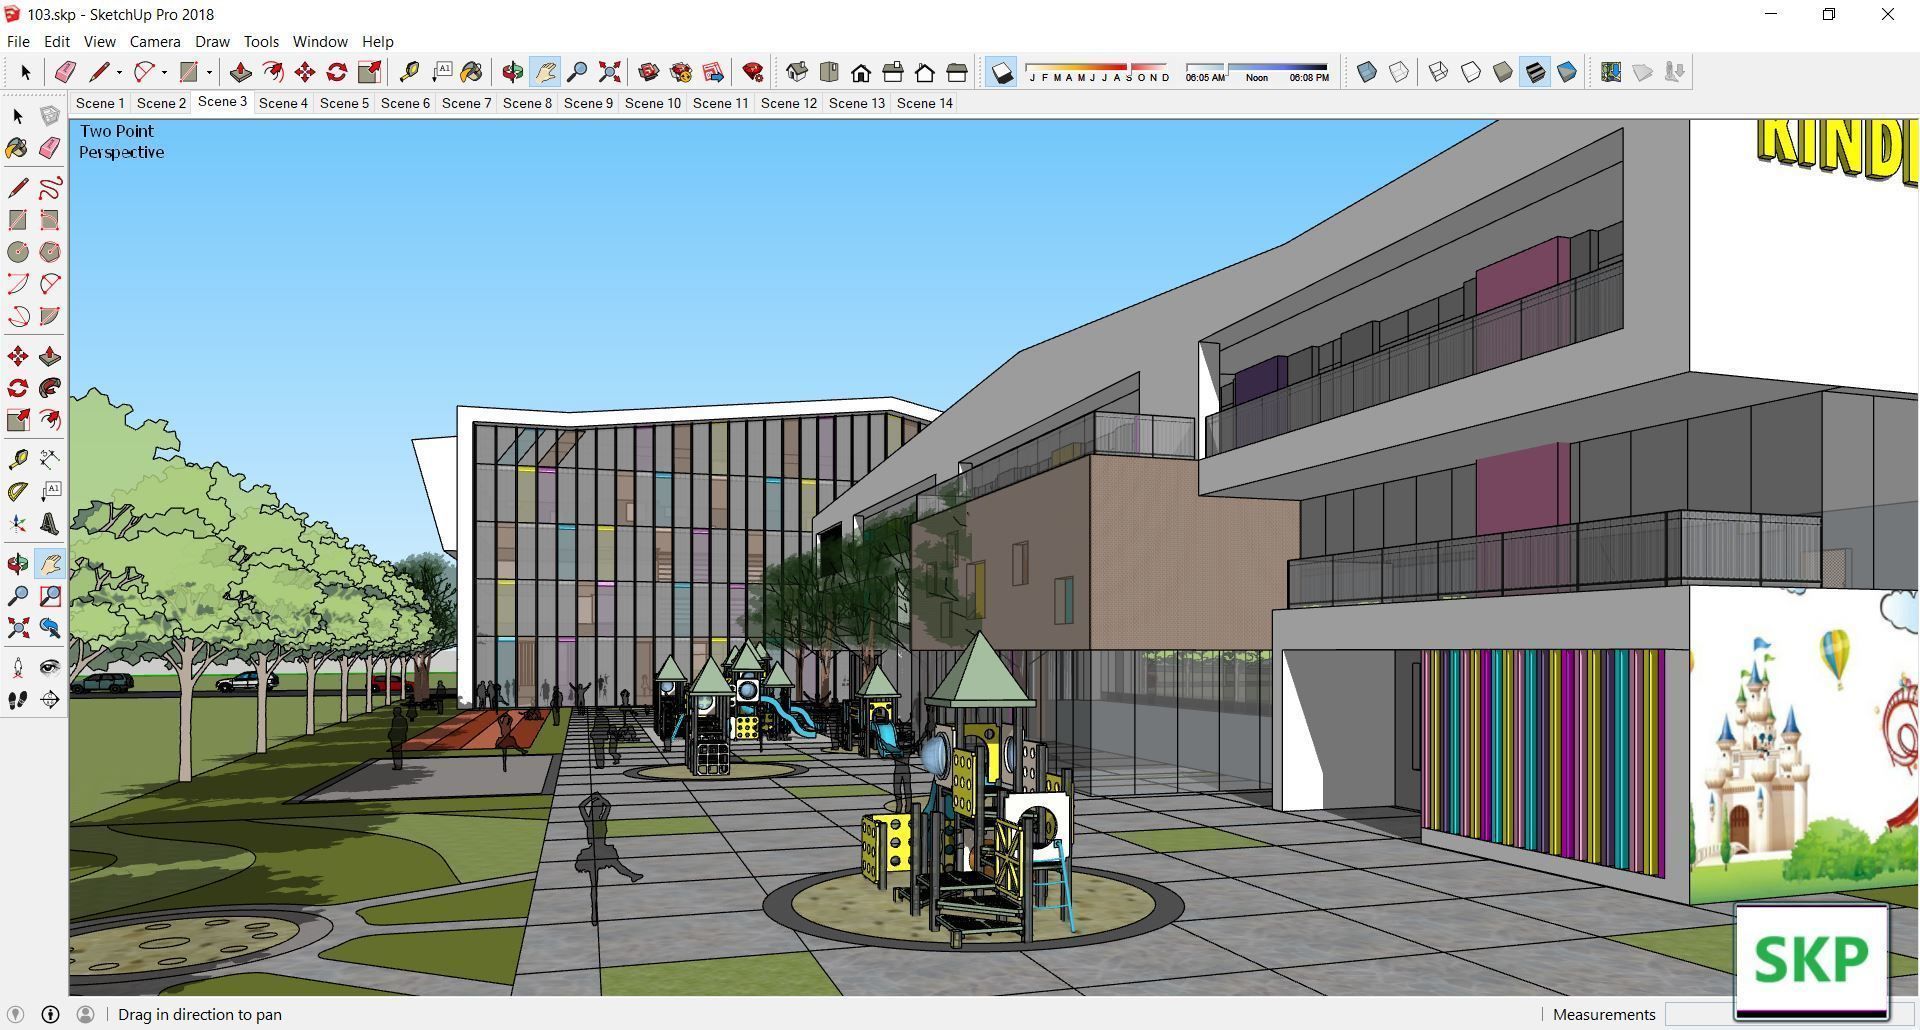Switch to Scene 14 tab
Screen dimensions: 1920x1030
point(925,103)
